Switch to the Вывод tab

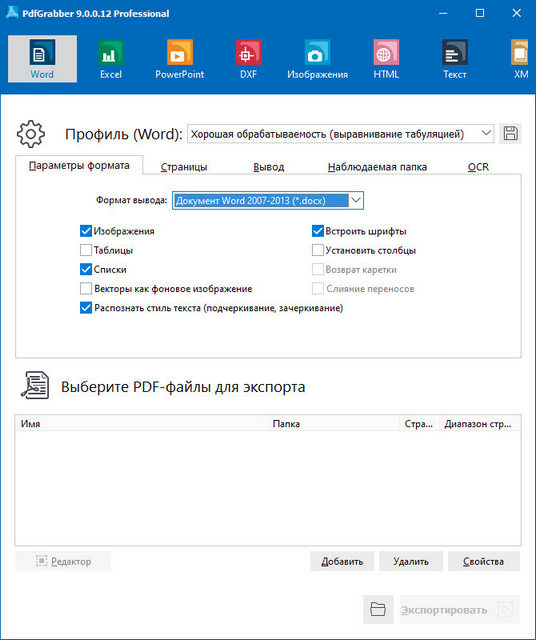pos(269,167)
